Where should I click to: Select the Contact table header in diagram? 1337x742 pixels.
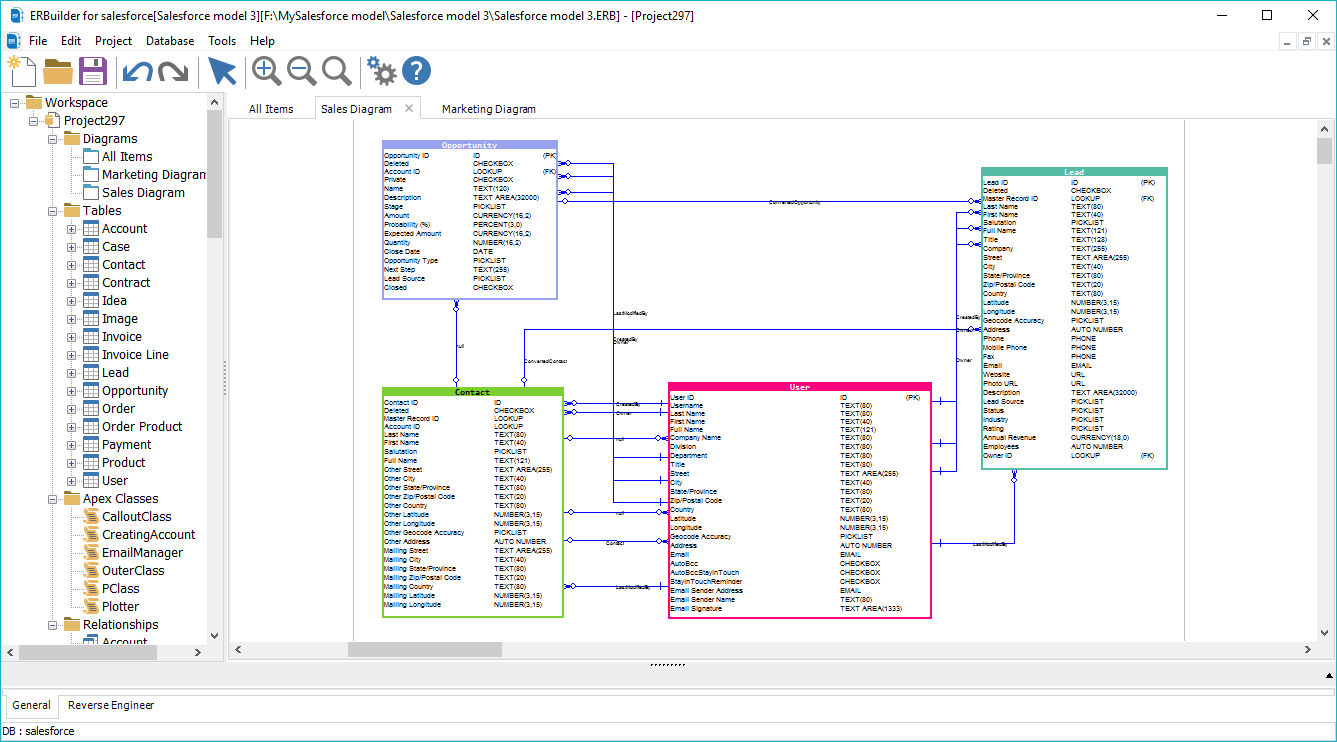[473, 392]
